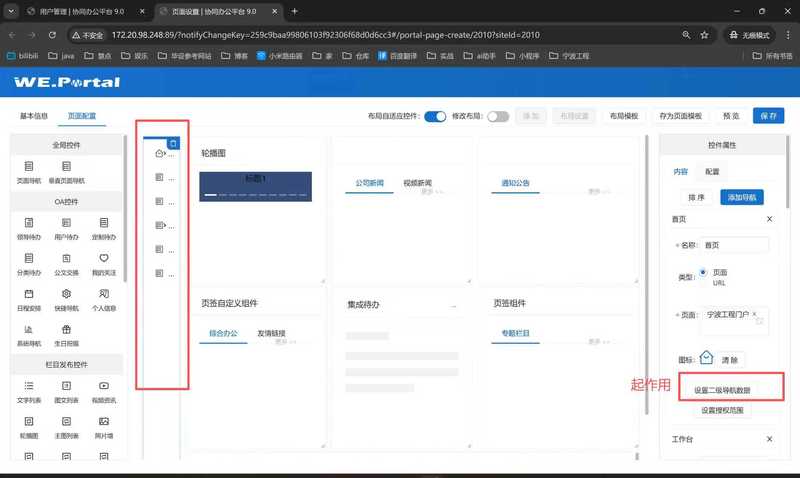Open the 小米路由器 bookmark
Viewport: 800px width, 478px height.
280,56
